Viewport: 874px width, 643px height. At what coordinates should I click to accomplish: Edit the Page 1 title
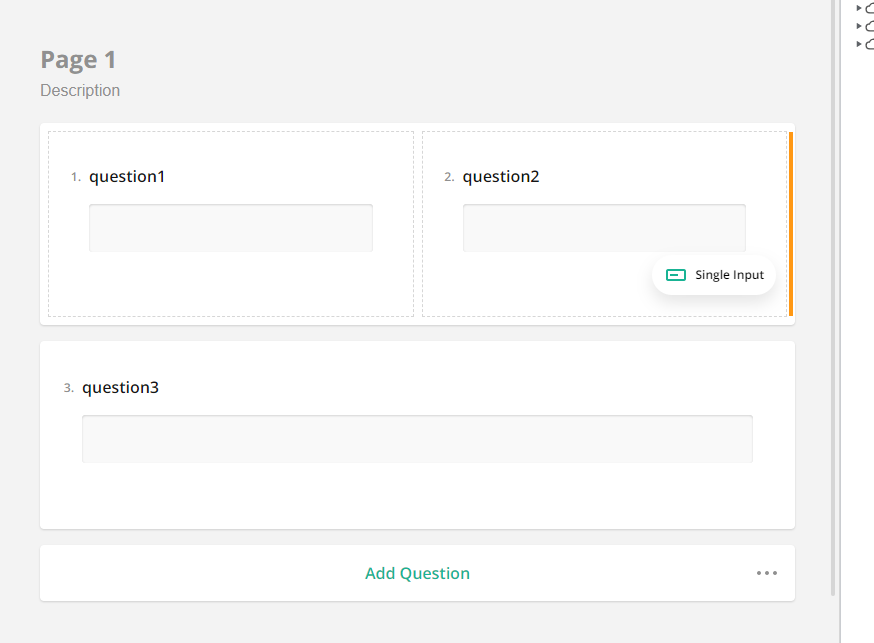[x=77, y=59]
